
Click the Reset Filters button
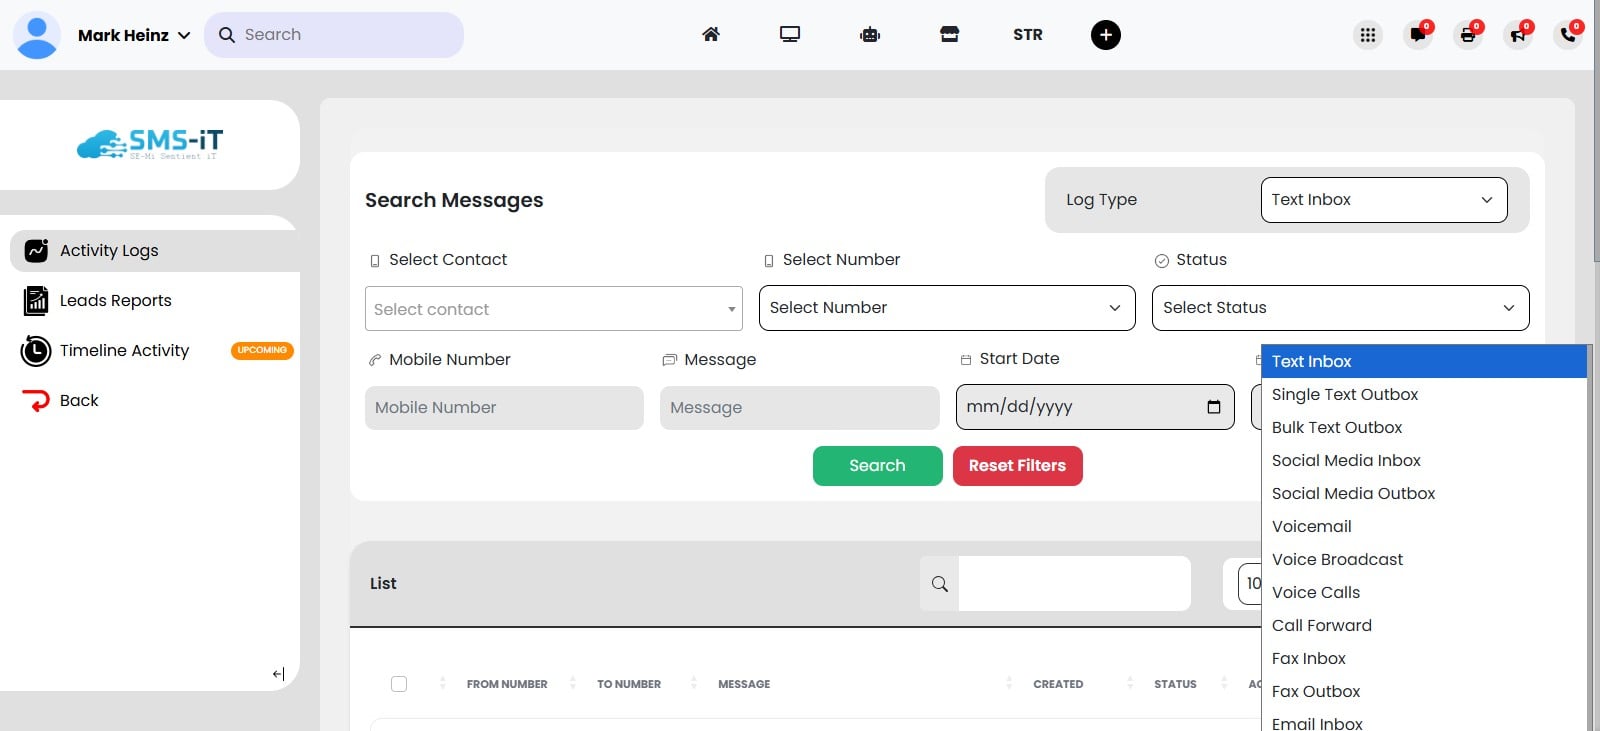1018,466
